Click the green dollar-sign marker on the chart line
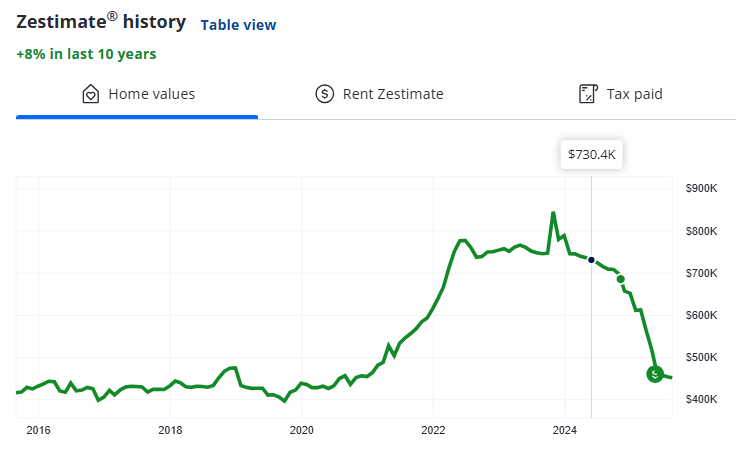 655,374
